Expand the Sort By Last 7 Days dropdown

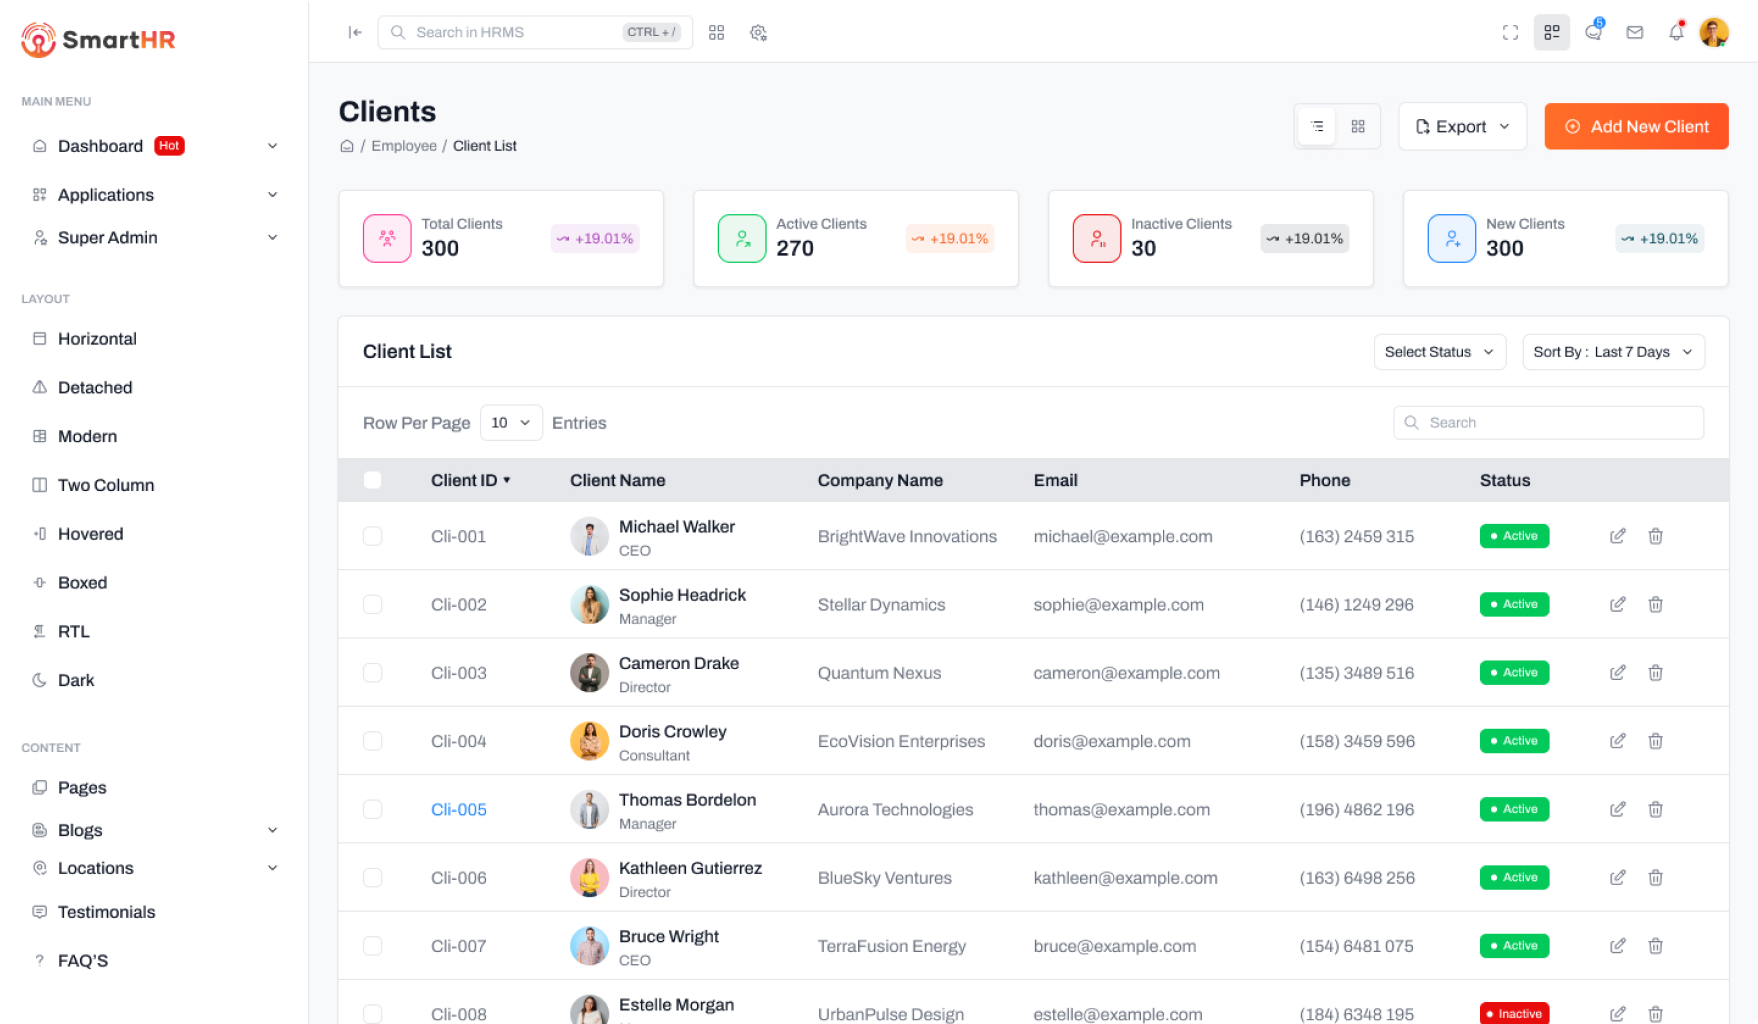(1612, 352)
